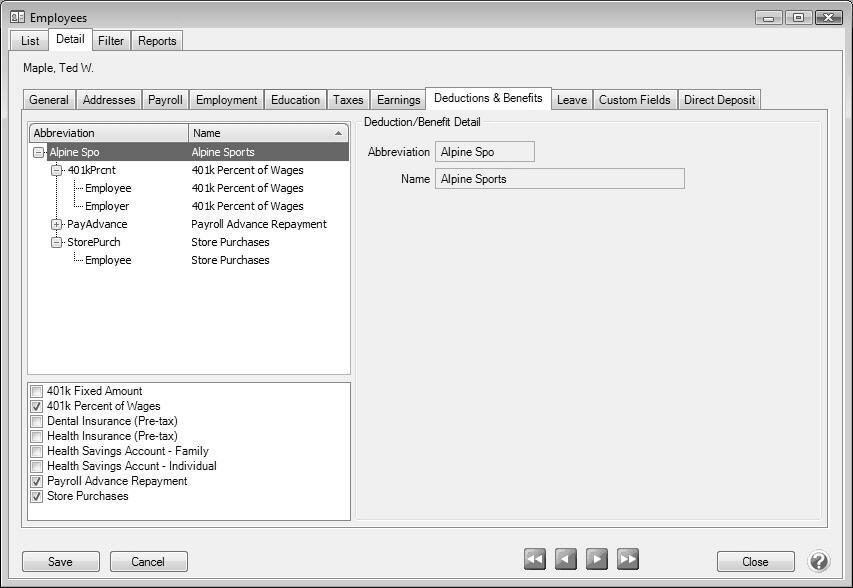Check Dental Insurance (Pre-tax)
Viewport: 853px width, 588px height.
(x=36, y=421)
